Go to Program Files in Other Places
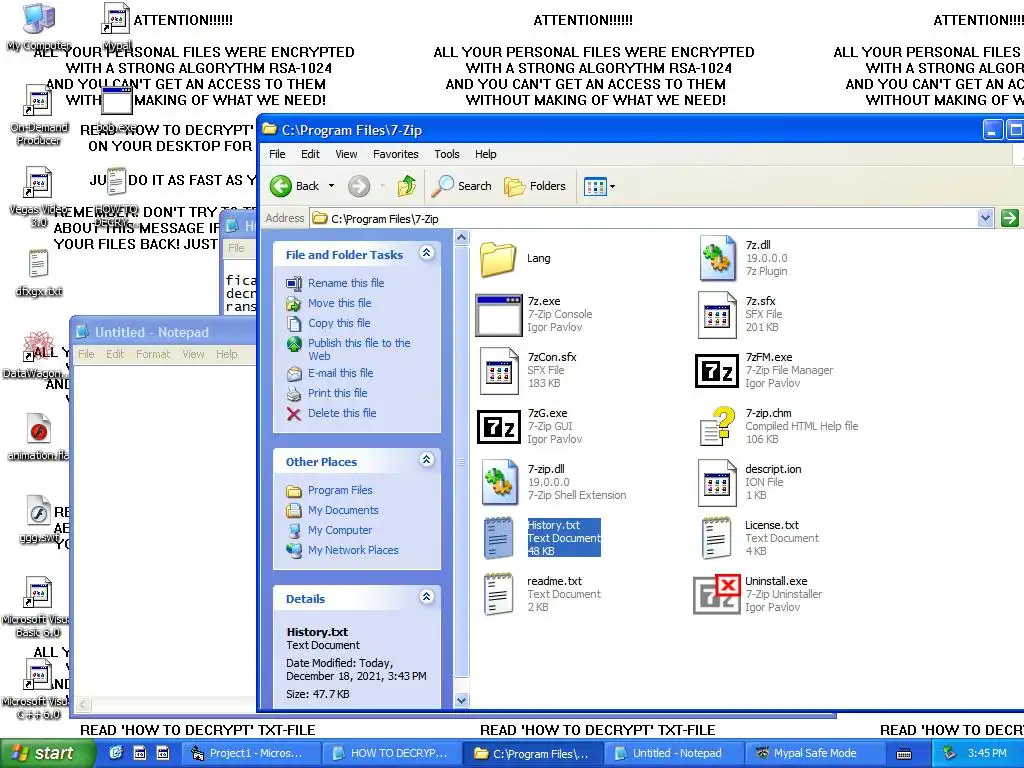 pyautogui.click(x=340, y=490)
